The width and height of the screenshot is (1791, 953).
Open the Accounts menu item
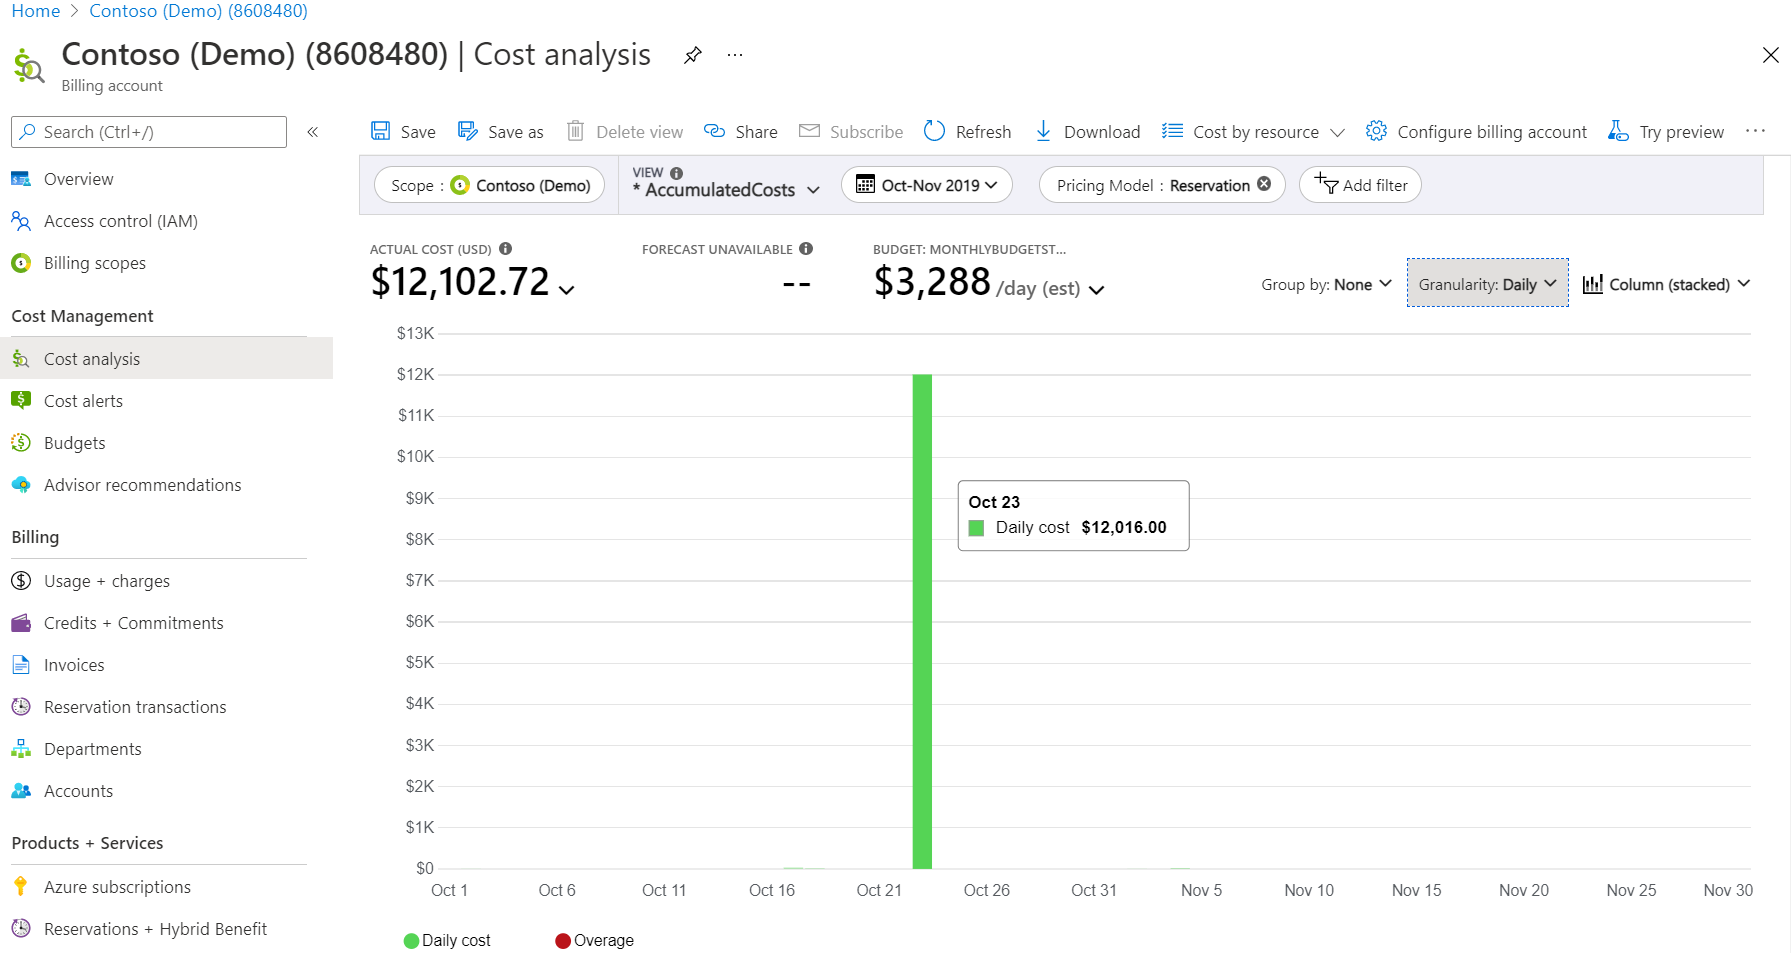(78, 791)
